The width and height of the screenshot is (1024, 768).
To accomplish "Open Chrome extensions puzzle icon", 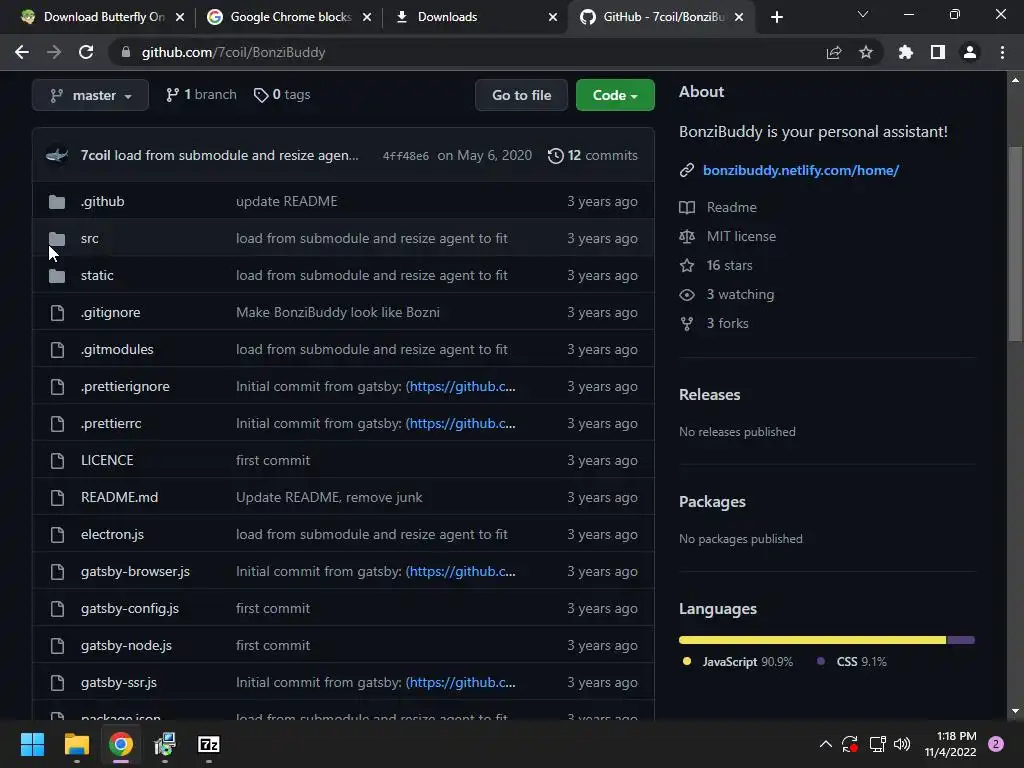I will tap(905, 52).
